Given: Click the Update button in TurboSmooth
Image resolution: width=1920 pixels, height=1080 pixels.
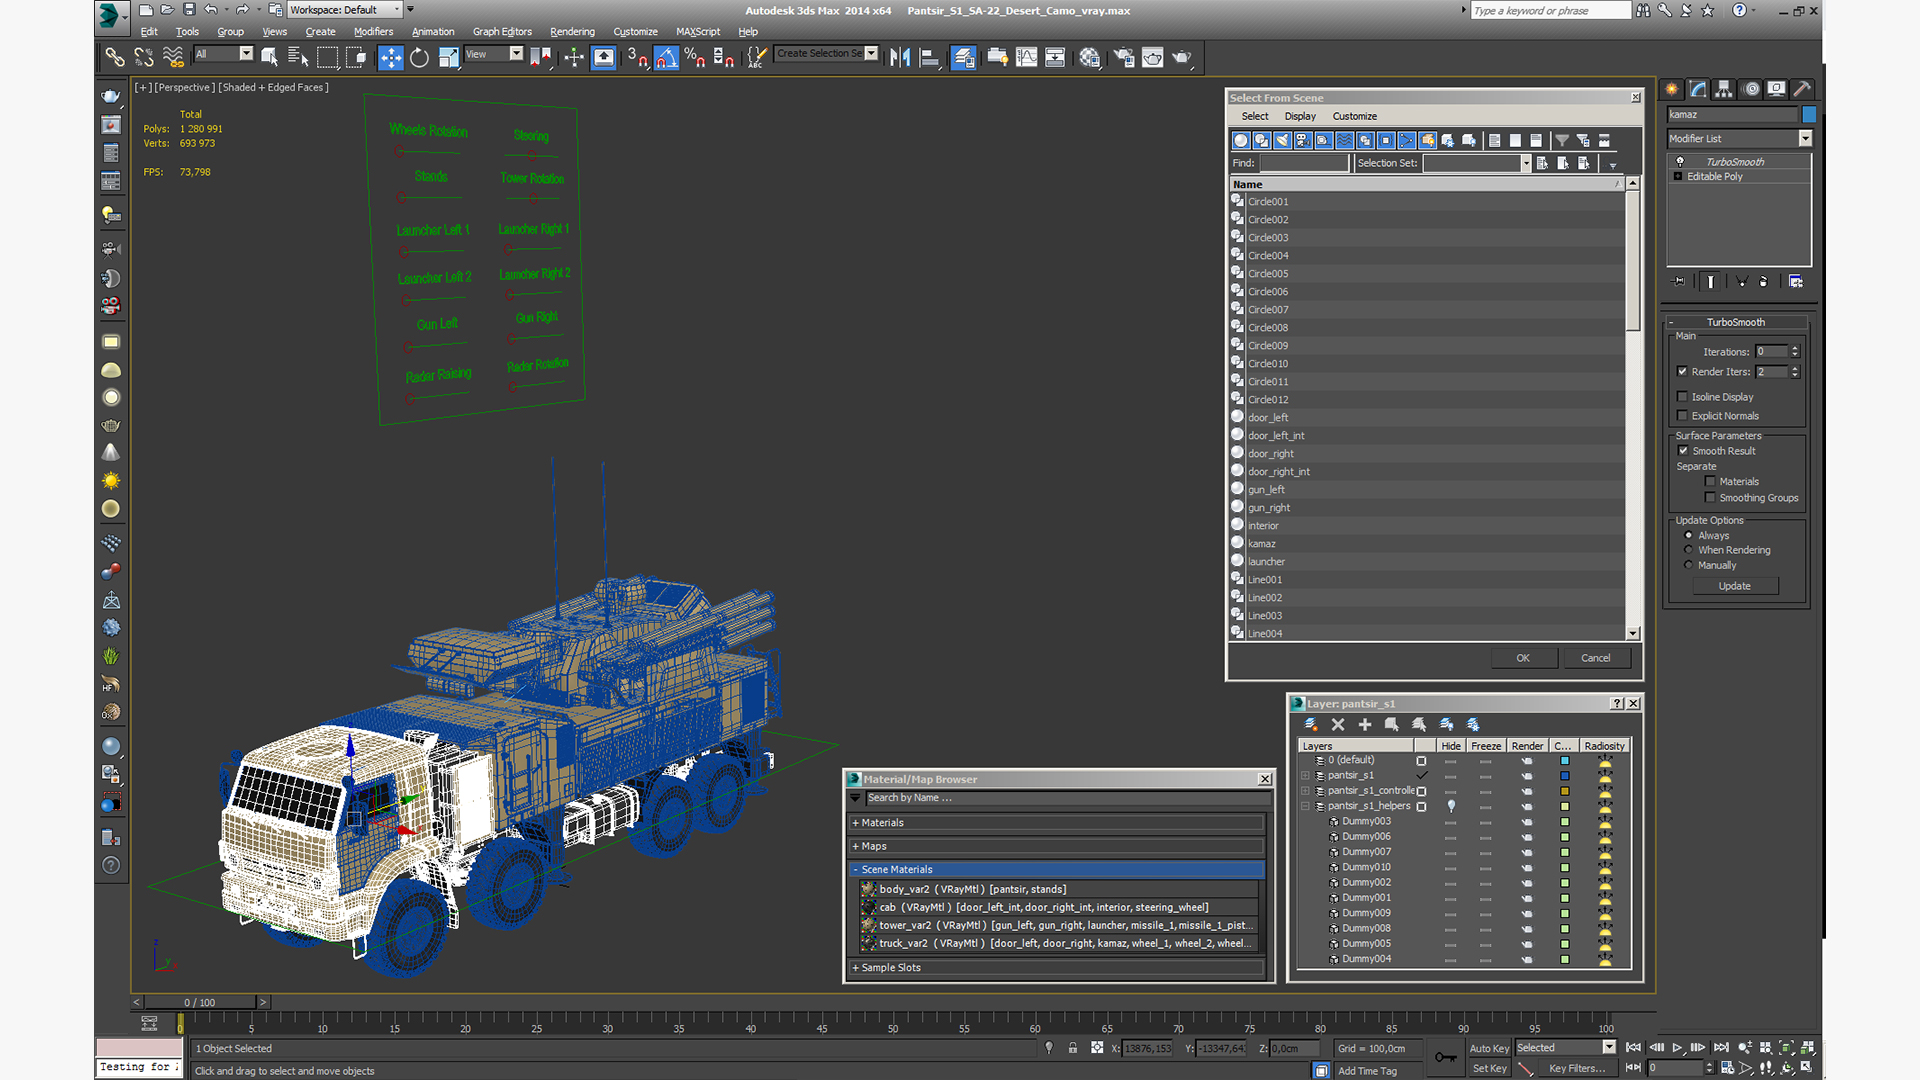Looking at the screenshot, I should click(1734, 586).
